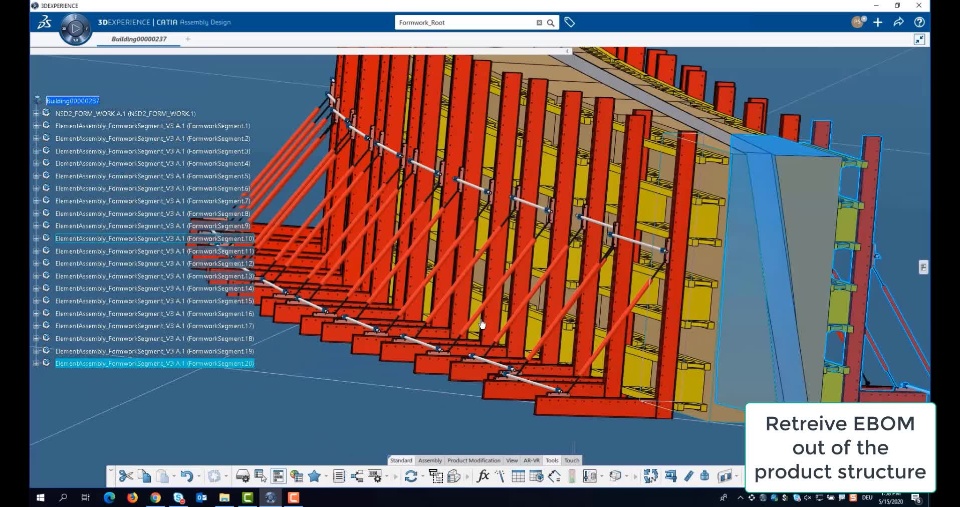Select FormworkSegment.10 tree item
Viewport: 960px width, 507px height.
tap(154, 238)
